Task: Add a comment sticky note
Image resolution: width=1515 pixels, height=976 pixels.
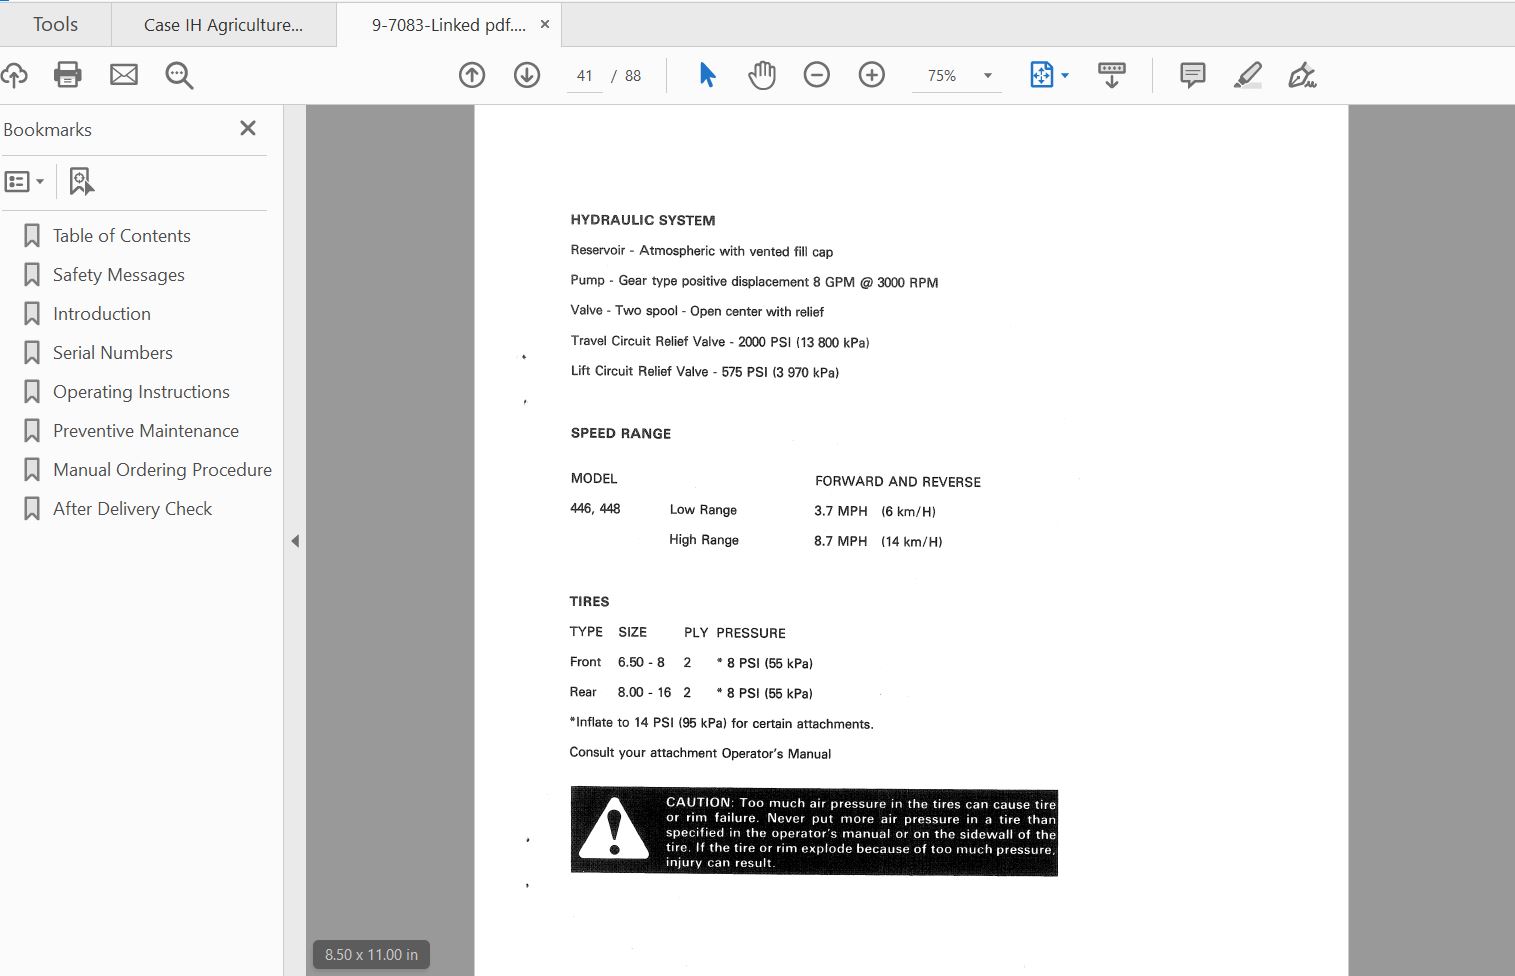Action: click(x=1192, y=75)
